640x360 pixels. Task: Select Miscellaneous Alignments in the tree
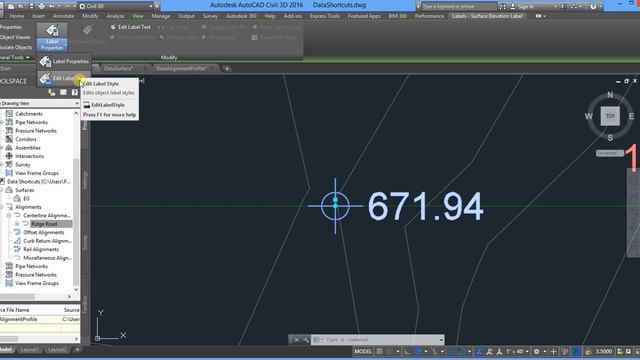[47, 258]
